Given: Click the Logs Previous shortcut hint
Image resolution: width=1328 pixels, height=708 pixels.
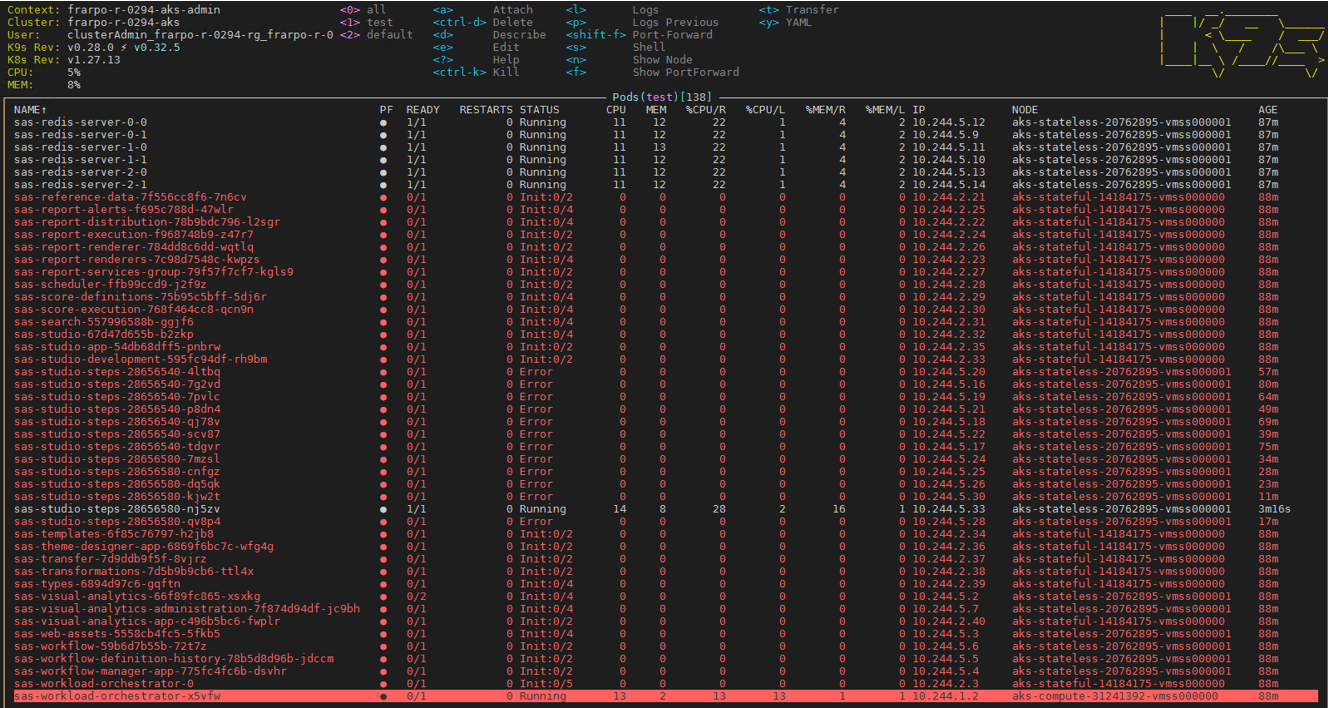Looking at the screenshot, I should (x=675, y=22).
